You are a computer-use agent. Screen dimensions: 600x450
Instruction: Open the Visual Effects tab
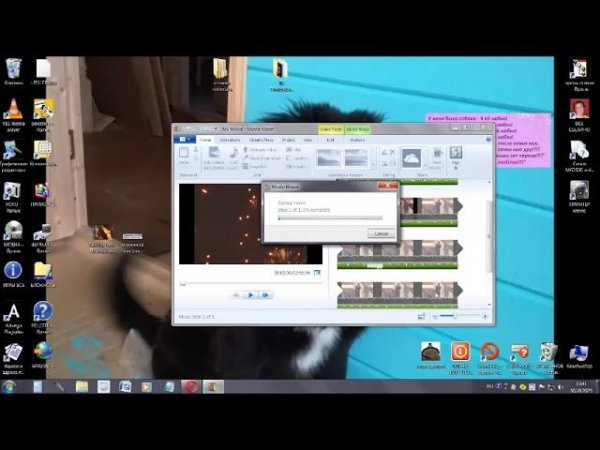point(261,140)
